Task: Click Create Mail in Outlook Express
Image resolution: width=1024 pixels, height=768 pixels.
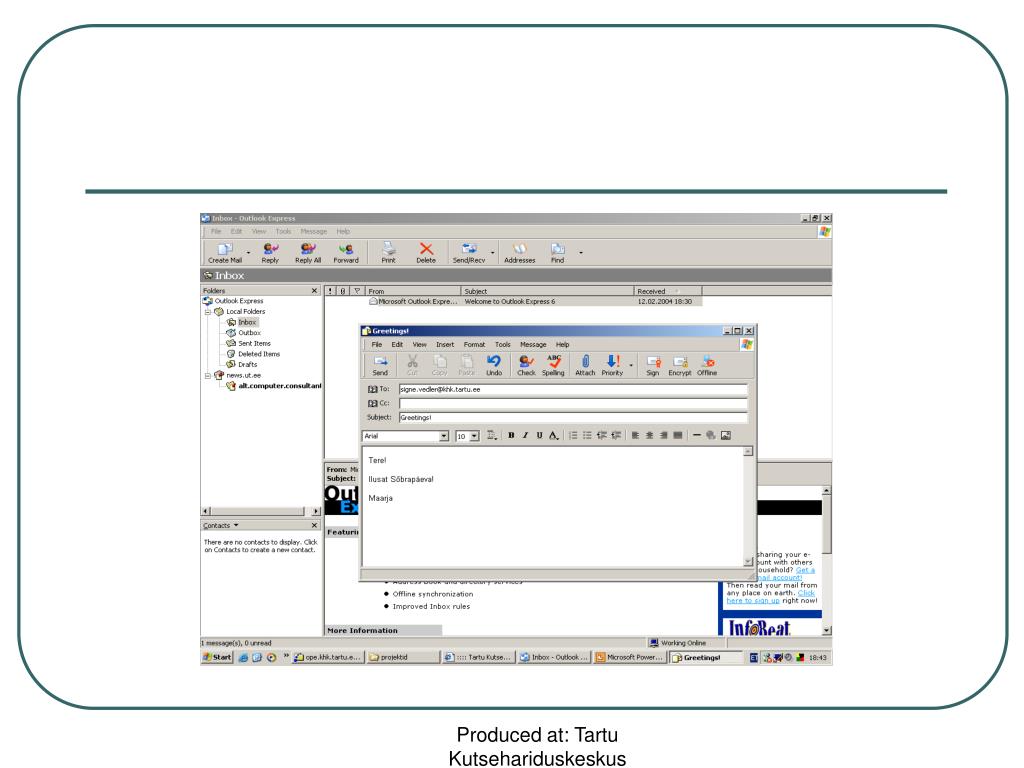Action: [225, 253]
